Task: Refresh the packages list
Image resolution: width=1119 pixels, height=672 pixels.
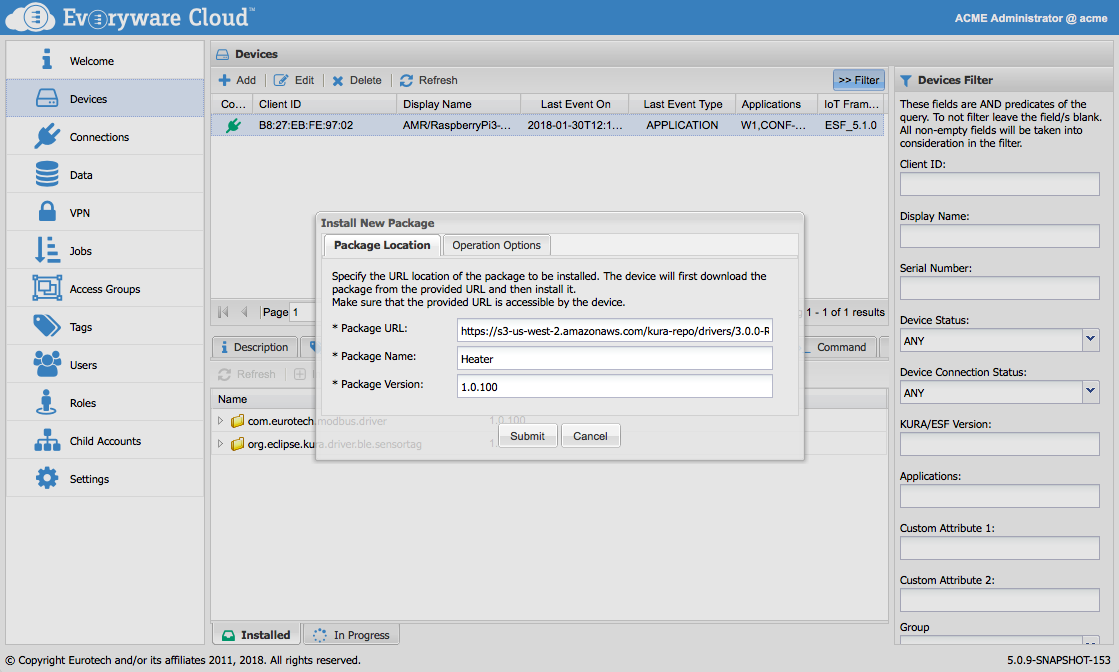Action: (247, 374)
